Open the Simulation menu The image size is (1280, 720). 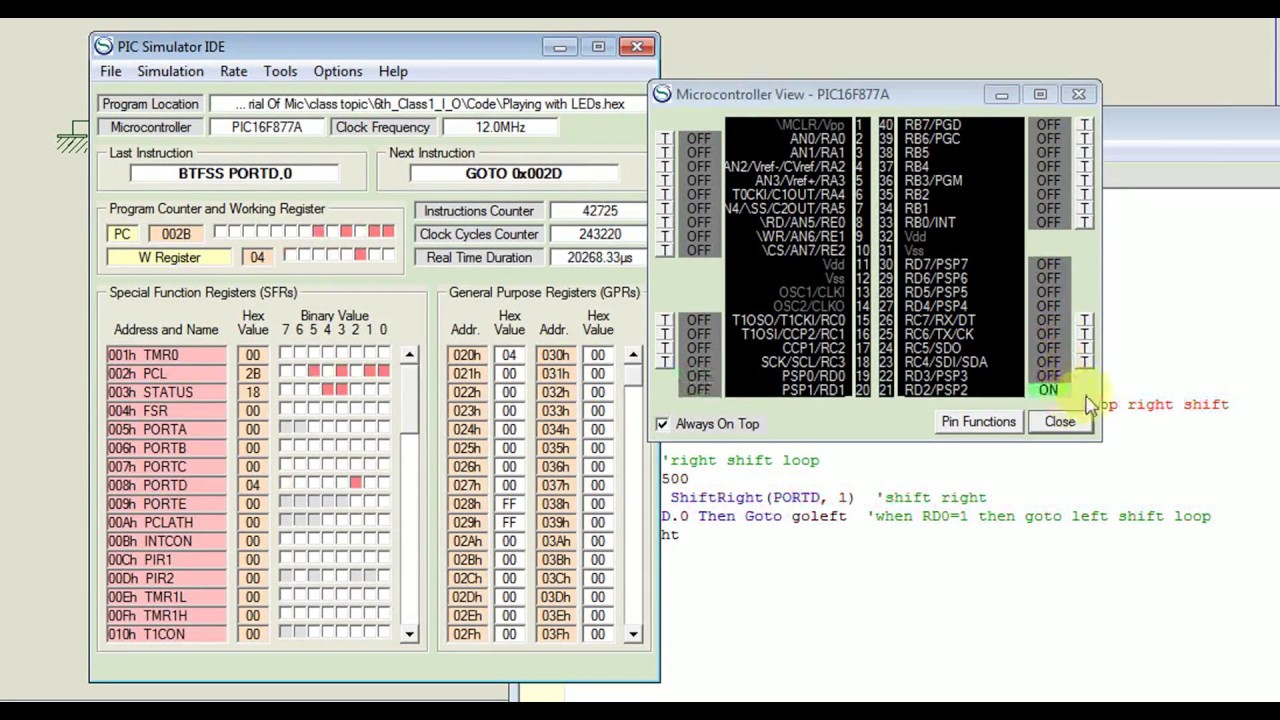(x=170, y=71)
